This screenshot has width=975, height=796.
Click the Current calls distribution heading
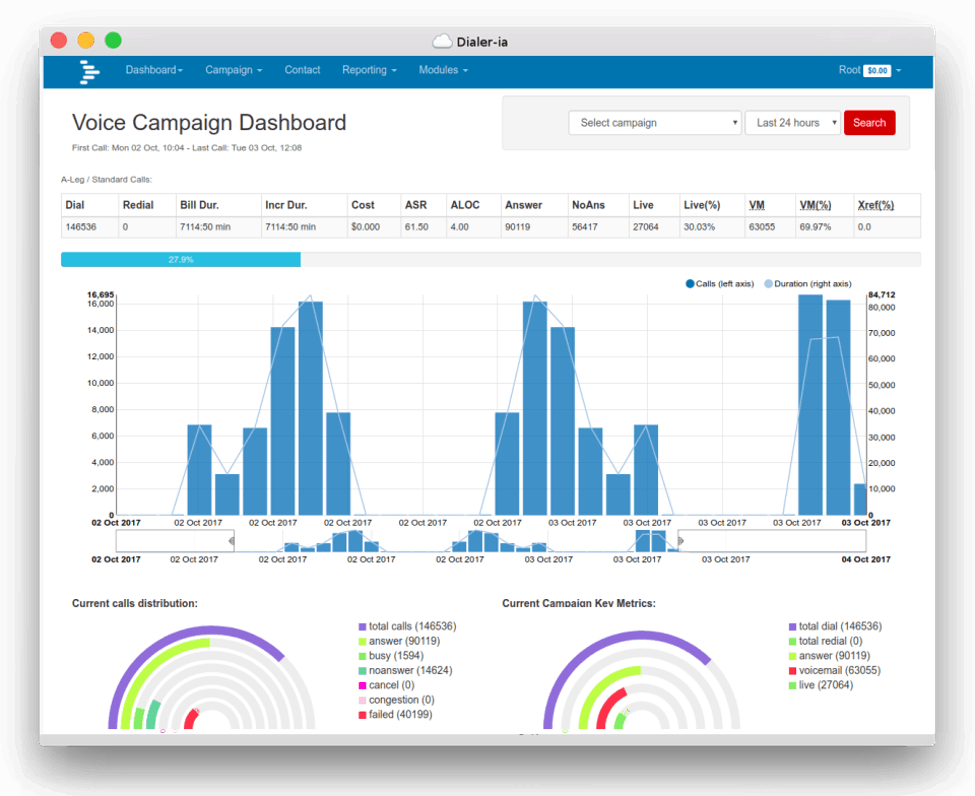[135, 603]
